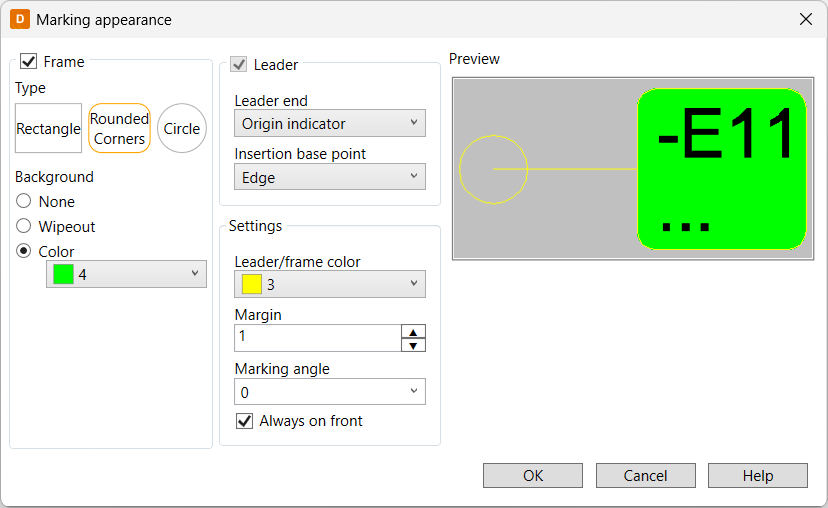This screenshot has width=828, height=508.
Task: Open the Marking angle dropdown
Action: pos(330,392)
